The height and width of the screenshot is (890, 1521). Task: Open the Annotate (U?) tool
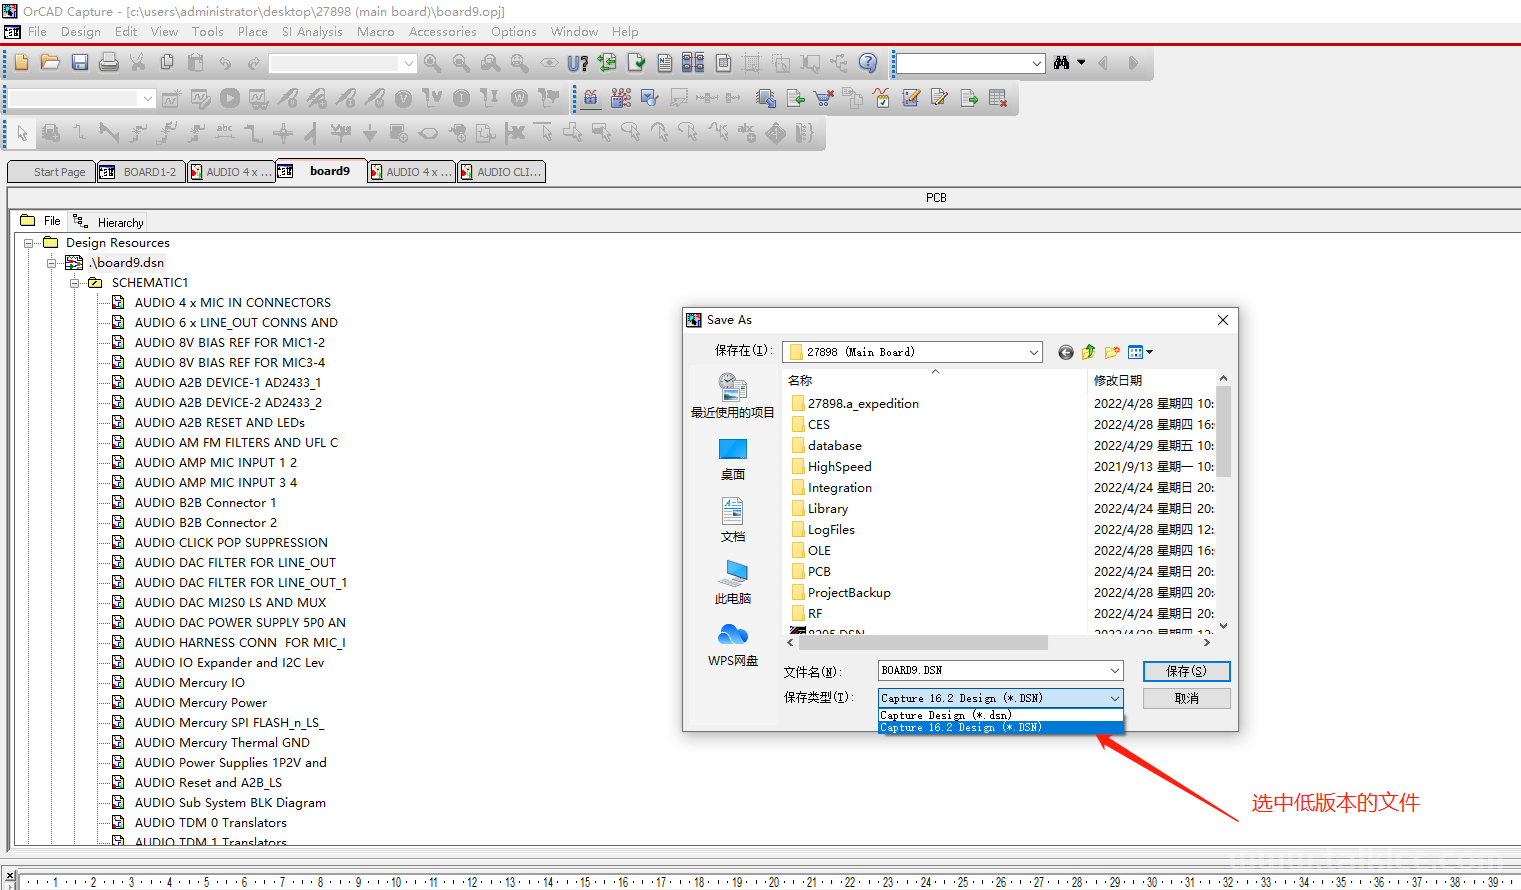coord(578,63)
